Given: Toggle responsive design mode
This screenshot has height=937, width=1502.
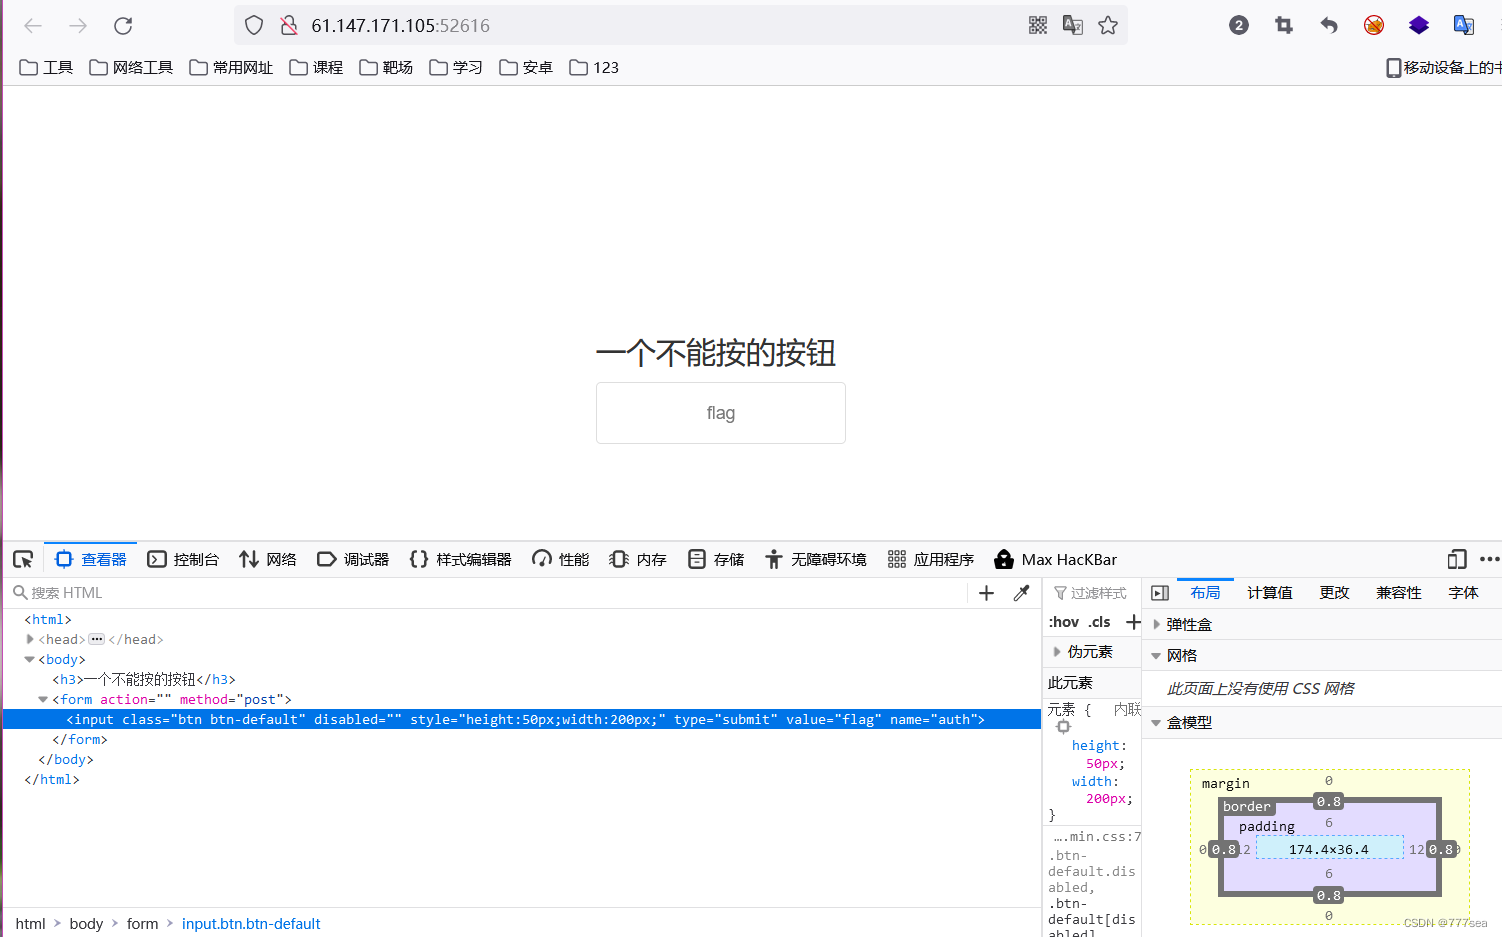Looking at the screenshot, I should click(x=1457, y=559).
